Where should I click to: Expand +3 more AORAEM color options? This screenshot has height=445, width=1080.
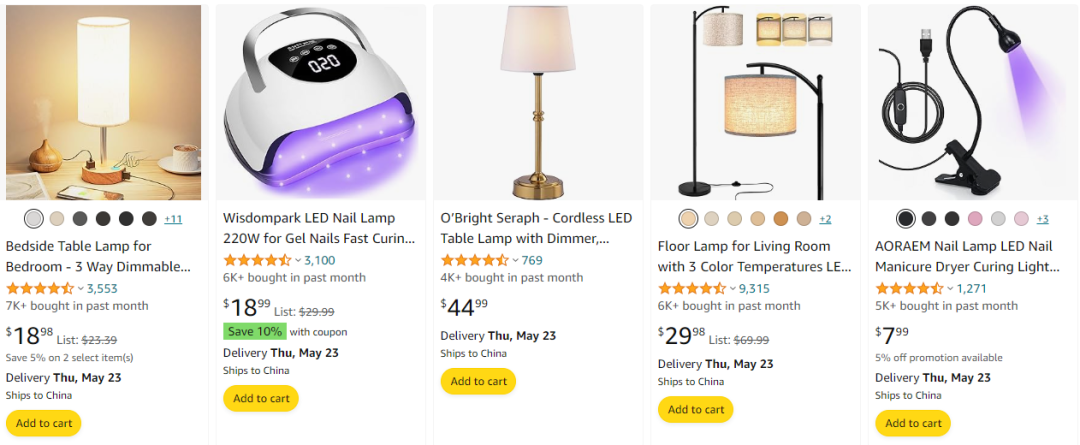click(1042, 219)
